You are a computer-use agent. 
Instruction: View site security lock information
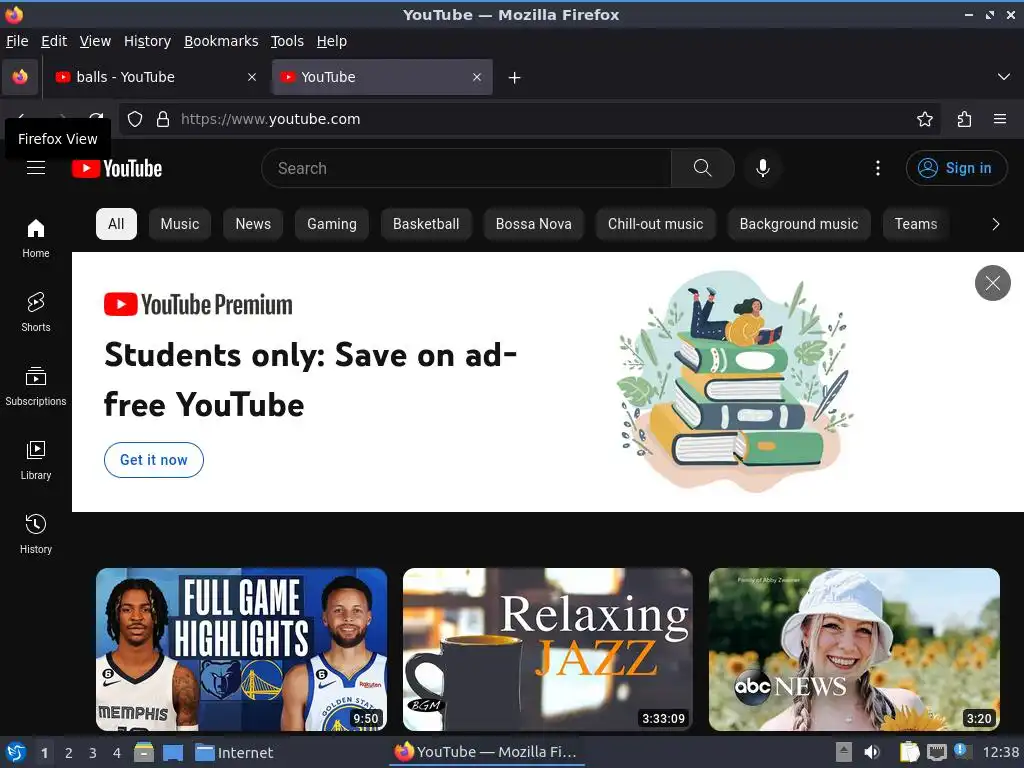(163, 119)
